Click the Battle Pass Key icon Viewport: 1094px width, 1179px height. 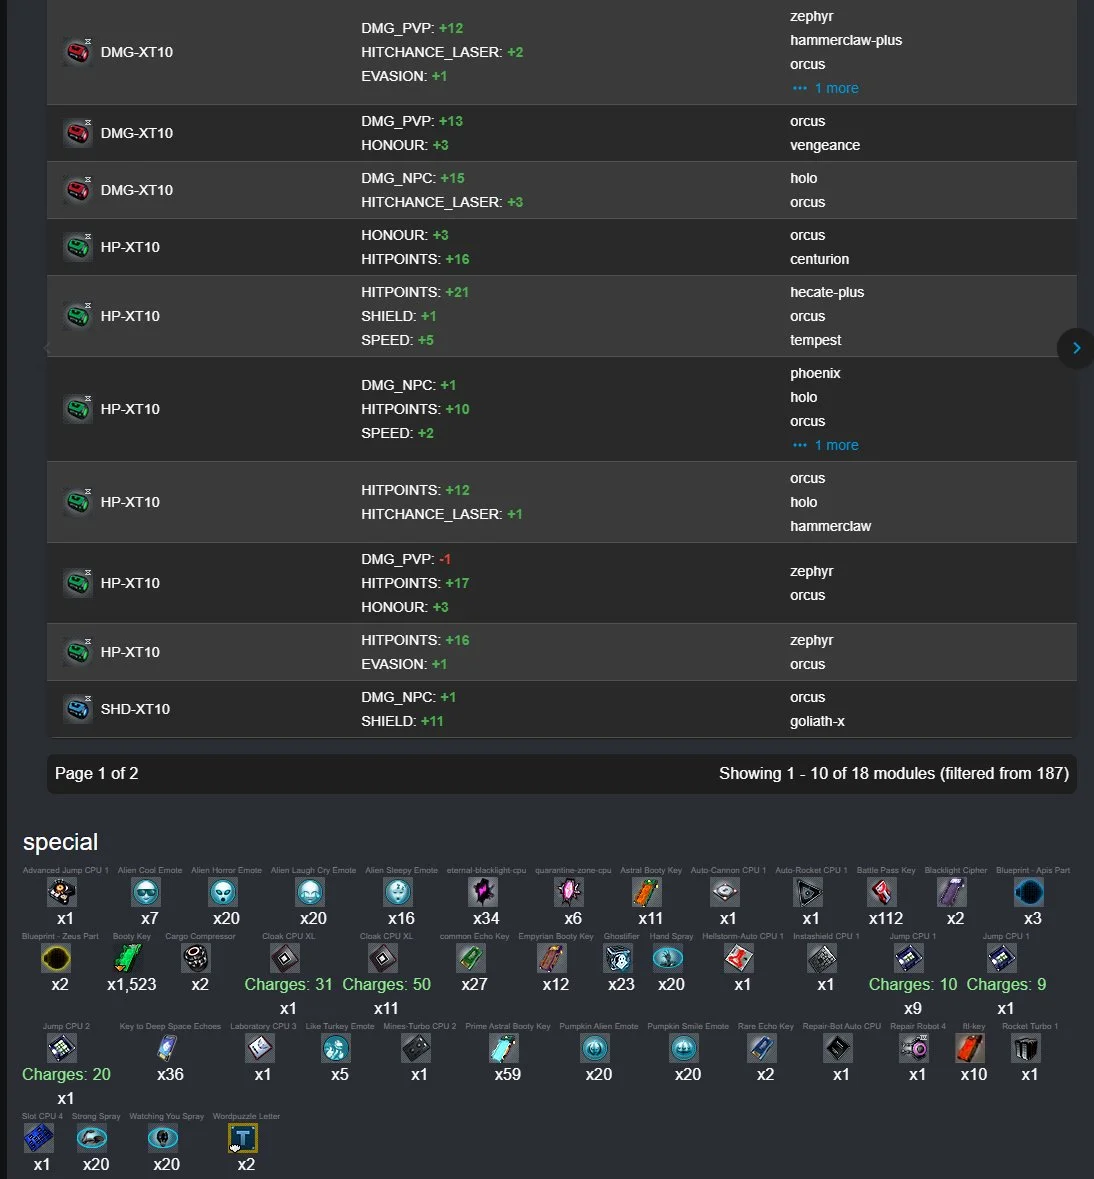point(882,892)
